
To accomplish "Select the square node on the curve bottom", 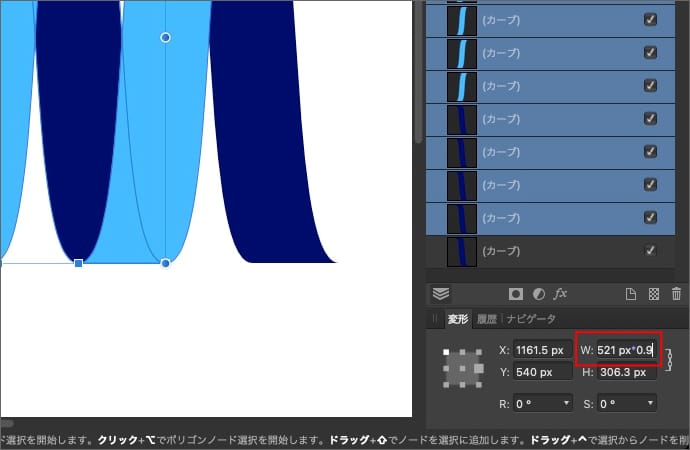I will [79, 263].
